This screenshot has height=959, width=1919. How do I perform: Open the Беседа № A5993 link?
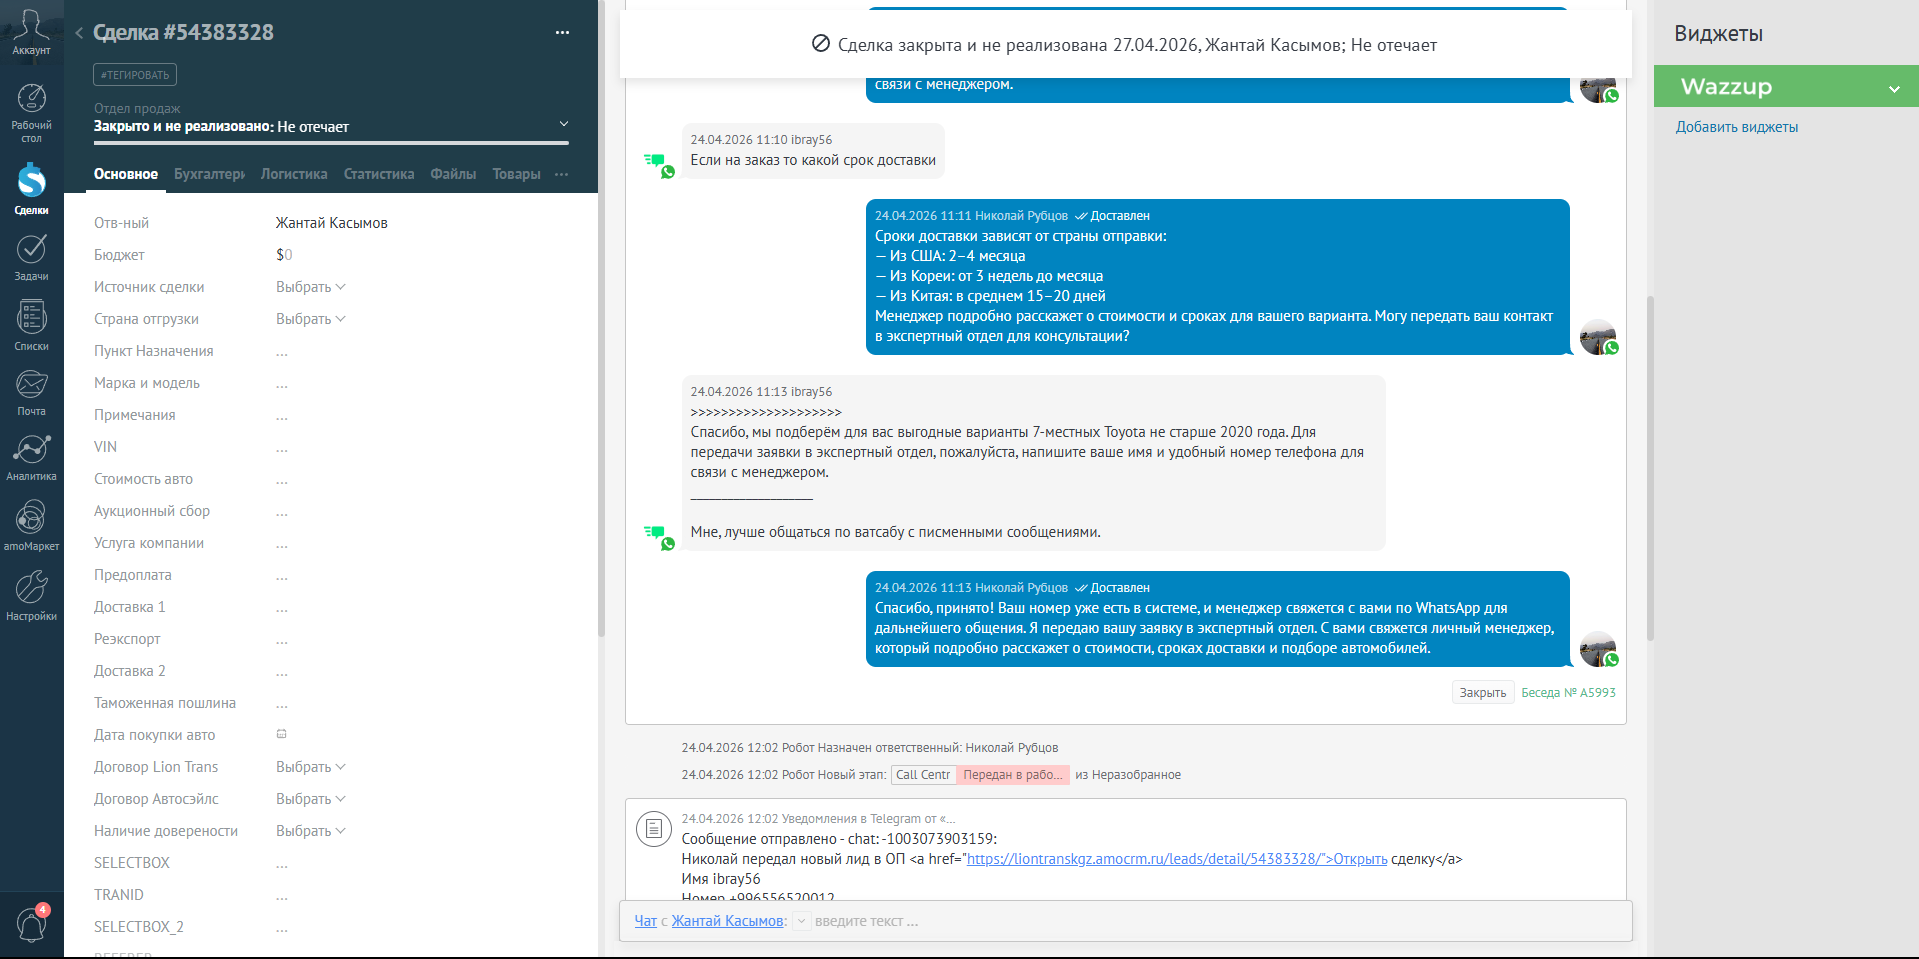(1568, 693)
